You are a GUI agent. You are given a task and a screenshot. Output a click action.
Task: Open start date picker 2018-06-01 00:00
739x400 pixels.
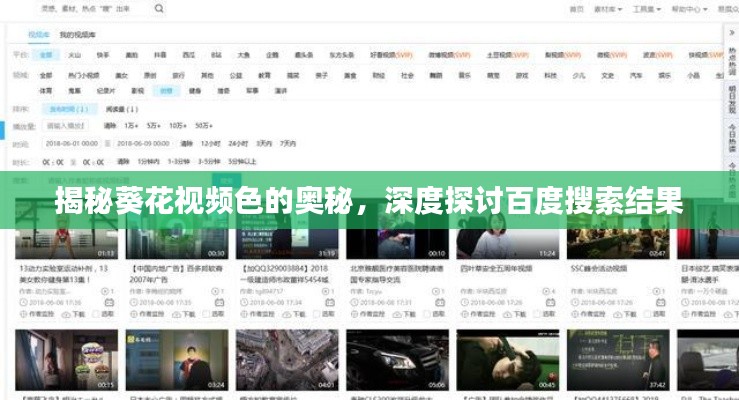[x=72, y=143]
